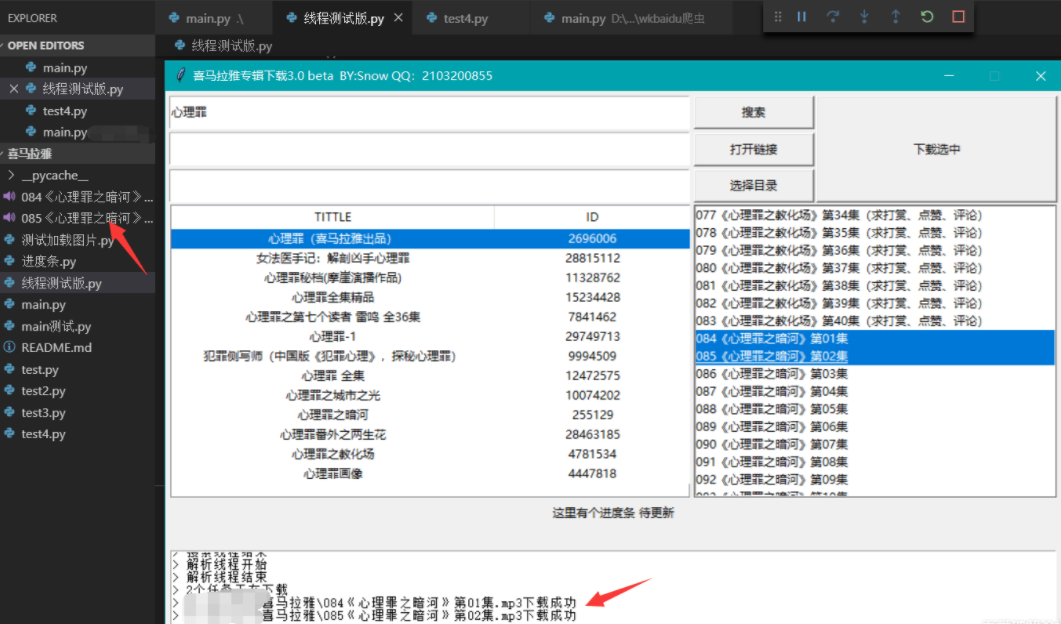Click the 下载选中 download button
1061x624 pixels.
936,149
